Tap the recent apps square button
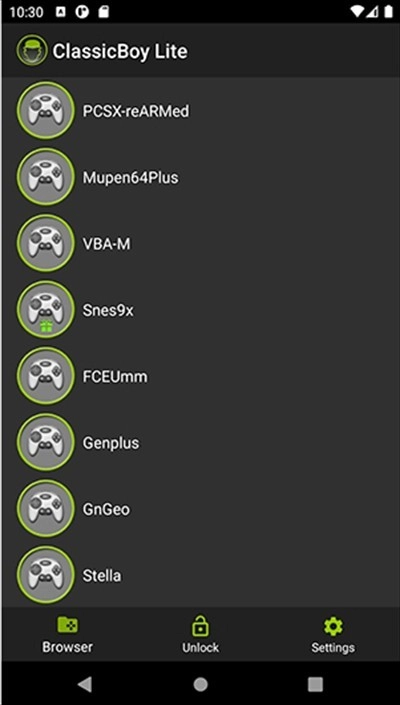 point(316,684)
